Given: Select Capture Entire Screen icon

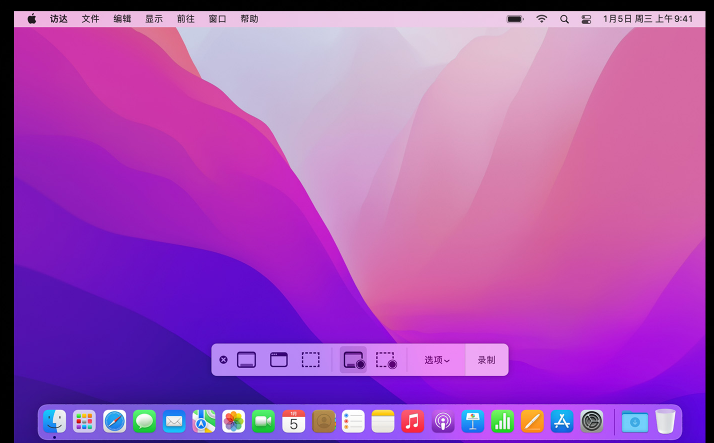Looking at the screenshot, I should coord(246,360).
